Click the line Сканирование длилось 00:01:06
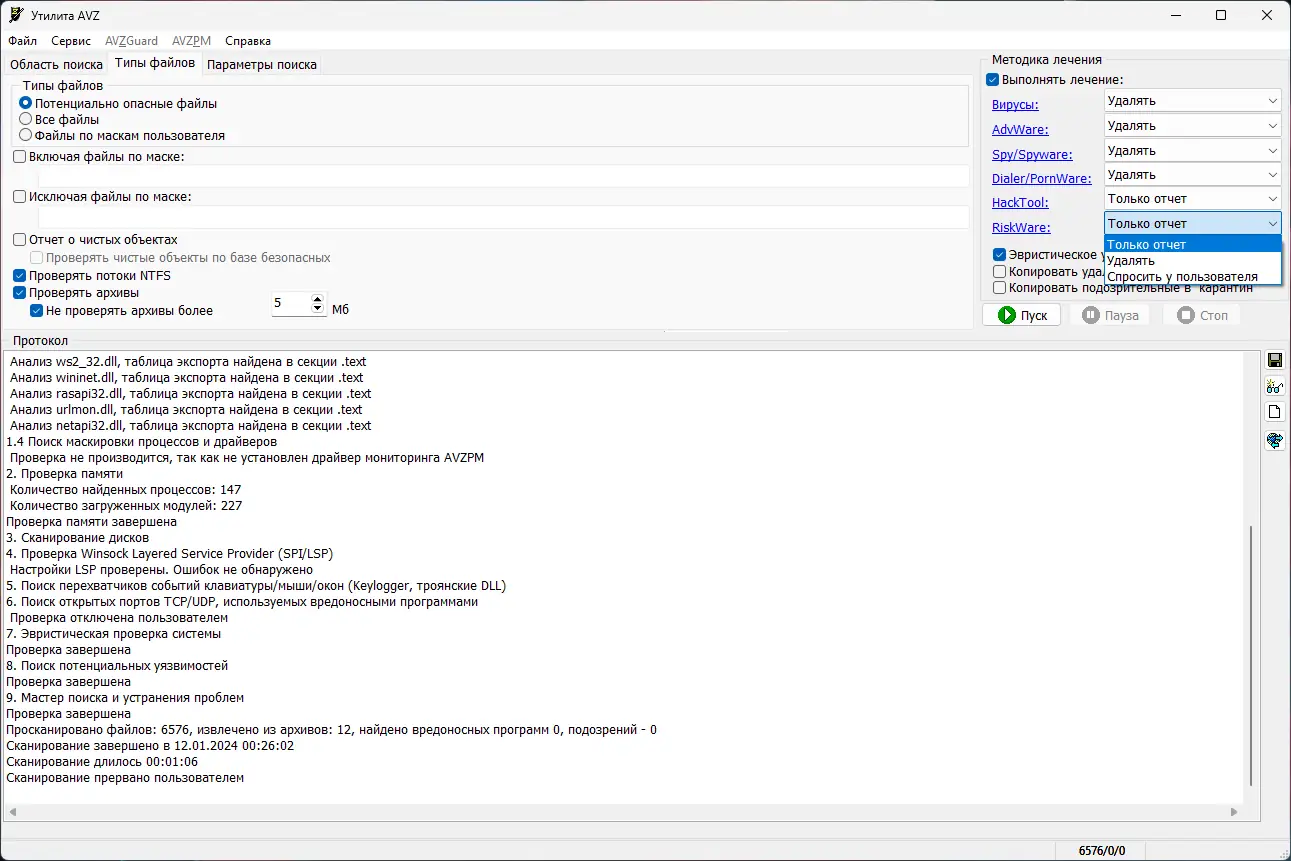The image size is (1291, 861). pos(102,762)
